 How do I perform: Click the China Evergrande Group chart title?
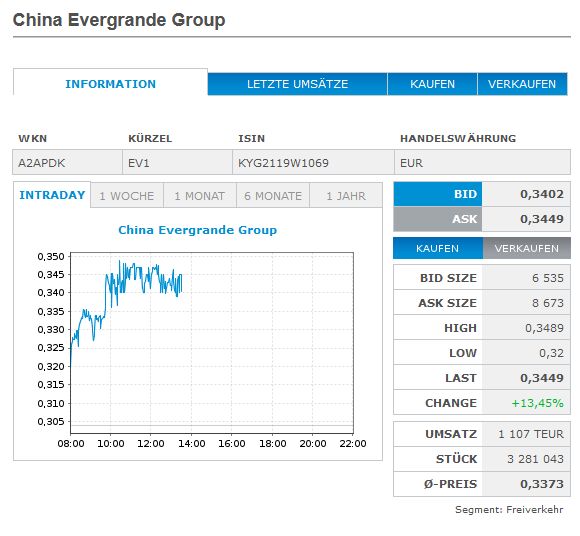tap(198, 230)
